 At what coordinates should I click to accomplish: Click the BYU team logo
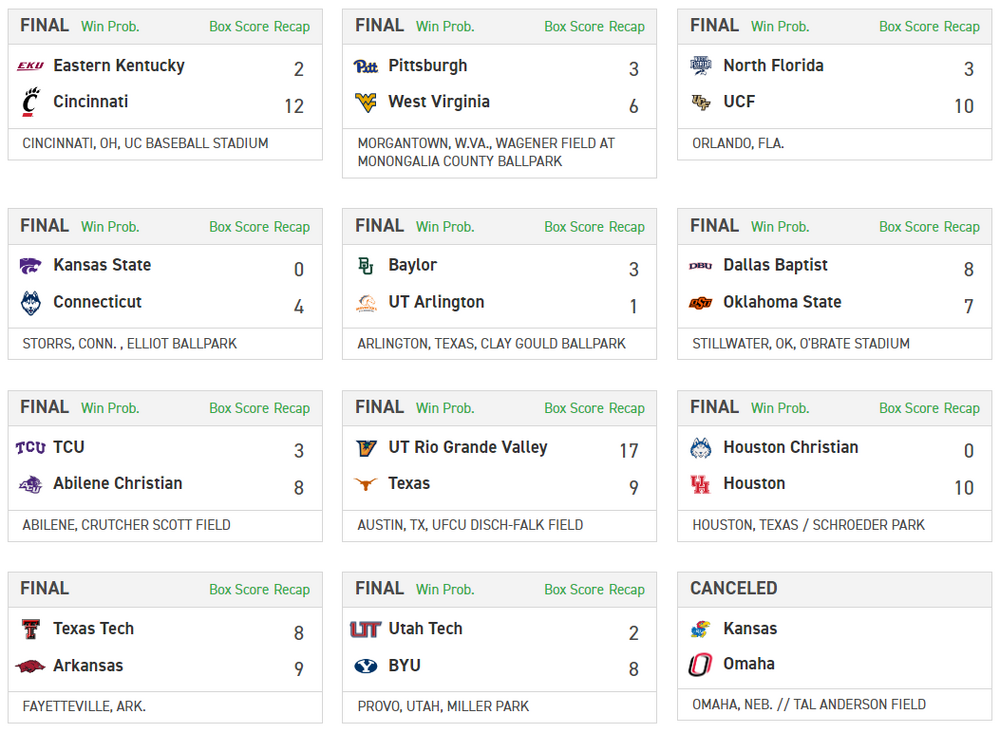point(366,666)
